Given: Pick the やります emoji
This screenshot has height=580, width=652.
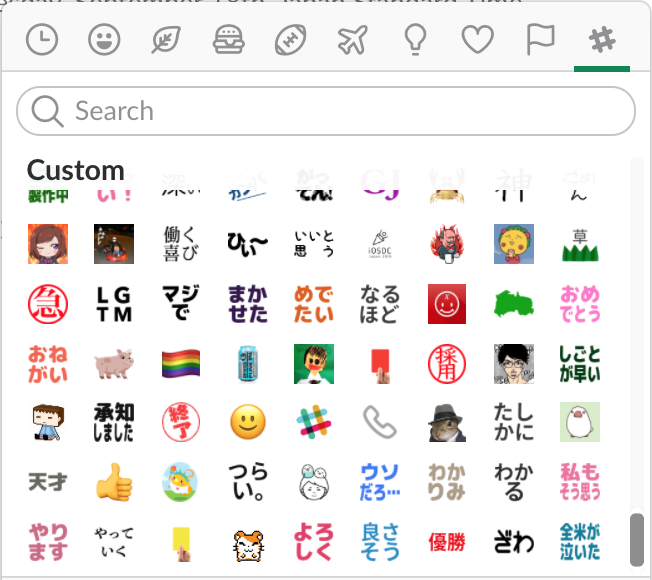Looking at the screenshot, I should pyautogui.click(x=48, y=542).
